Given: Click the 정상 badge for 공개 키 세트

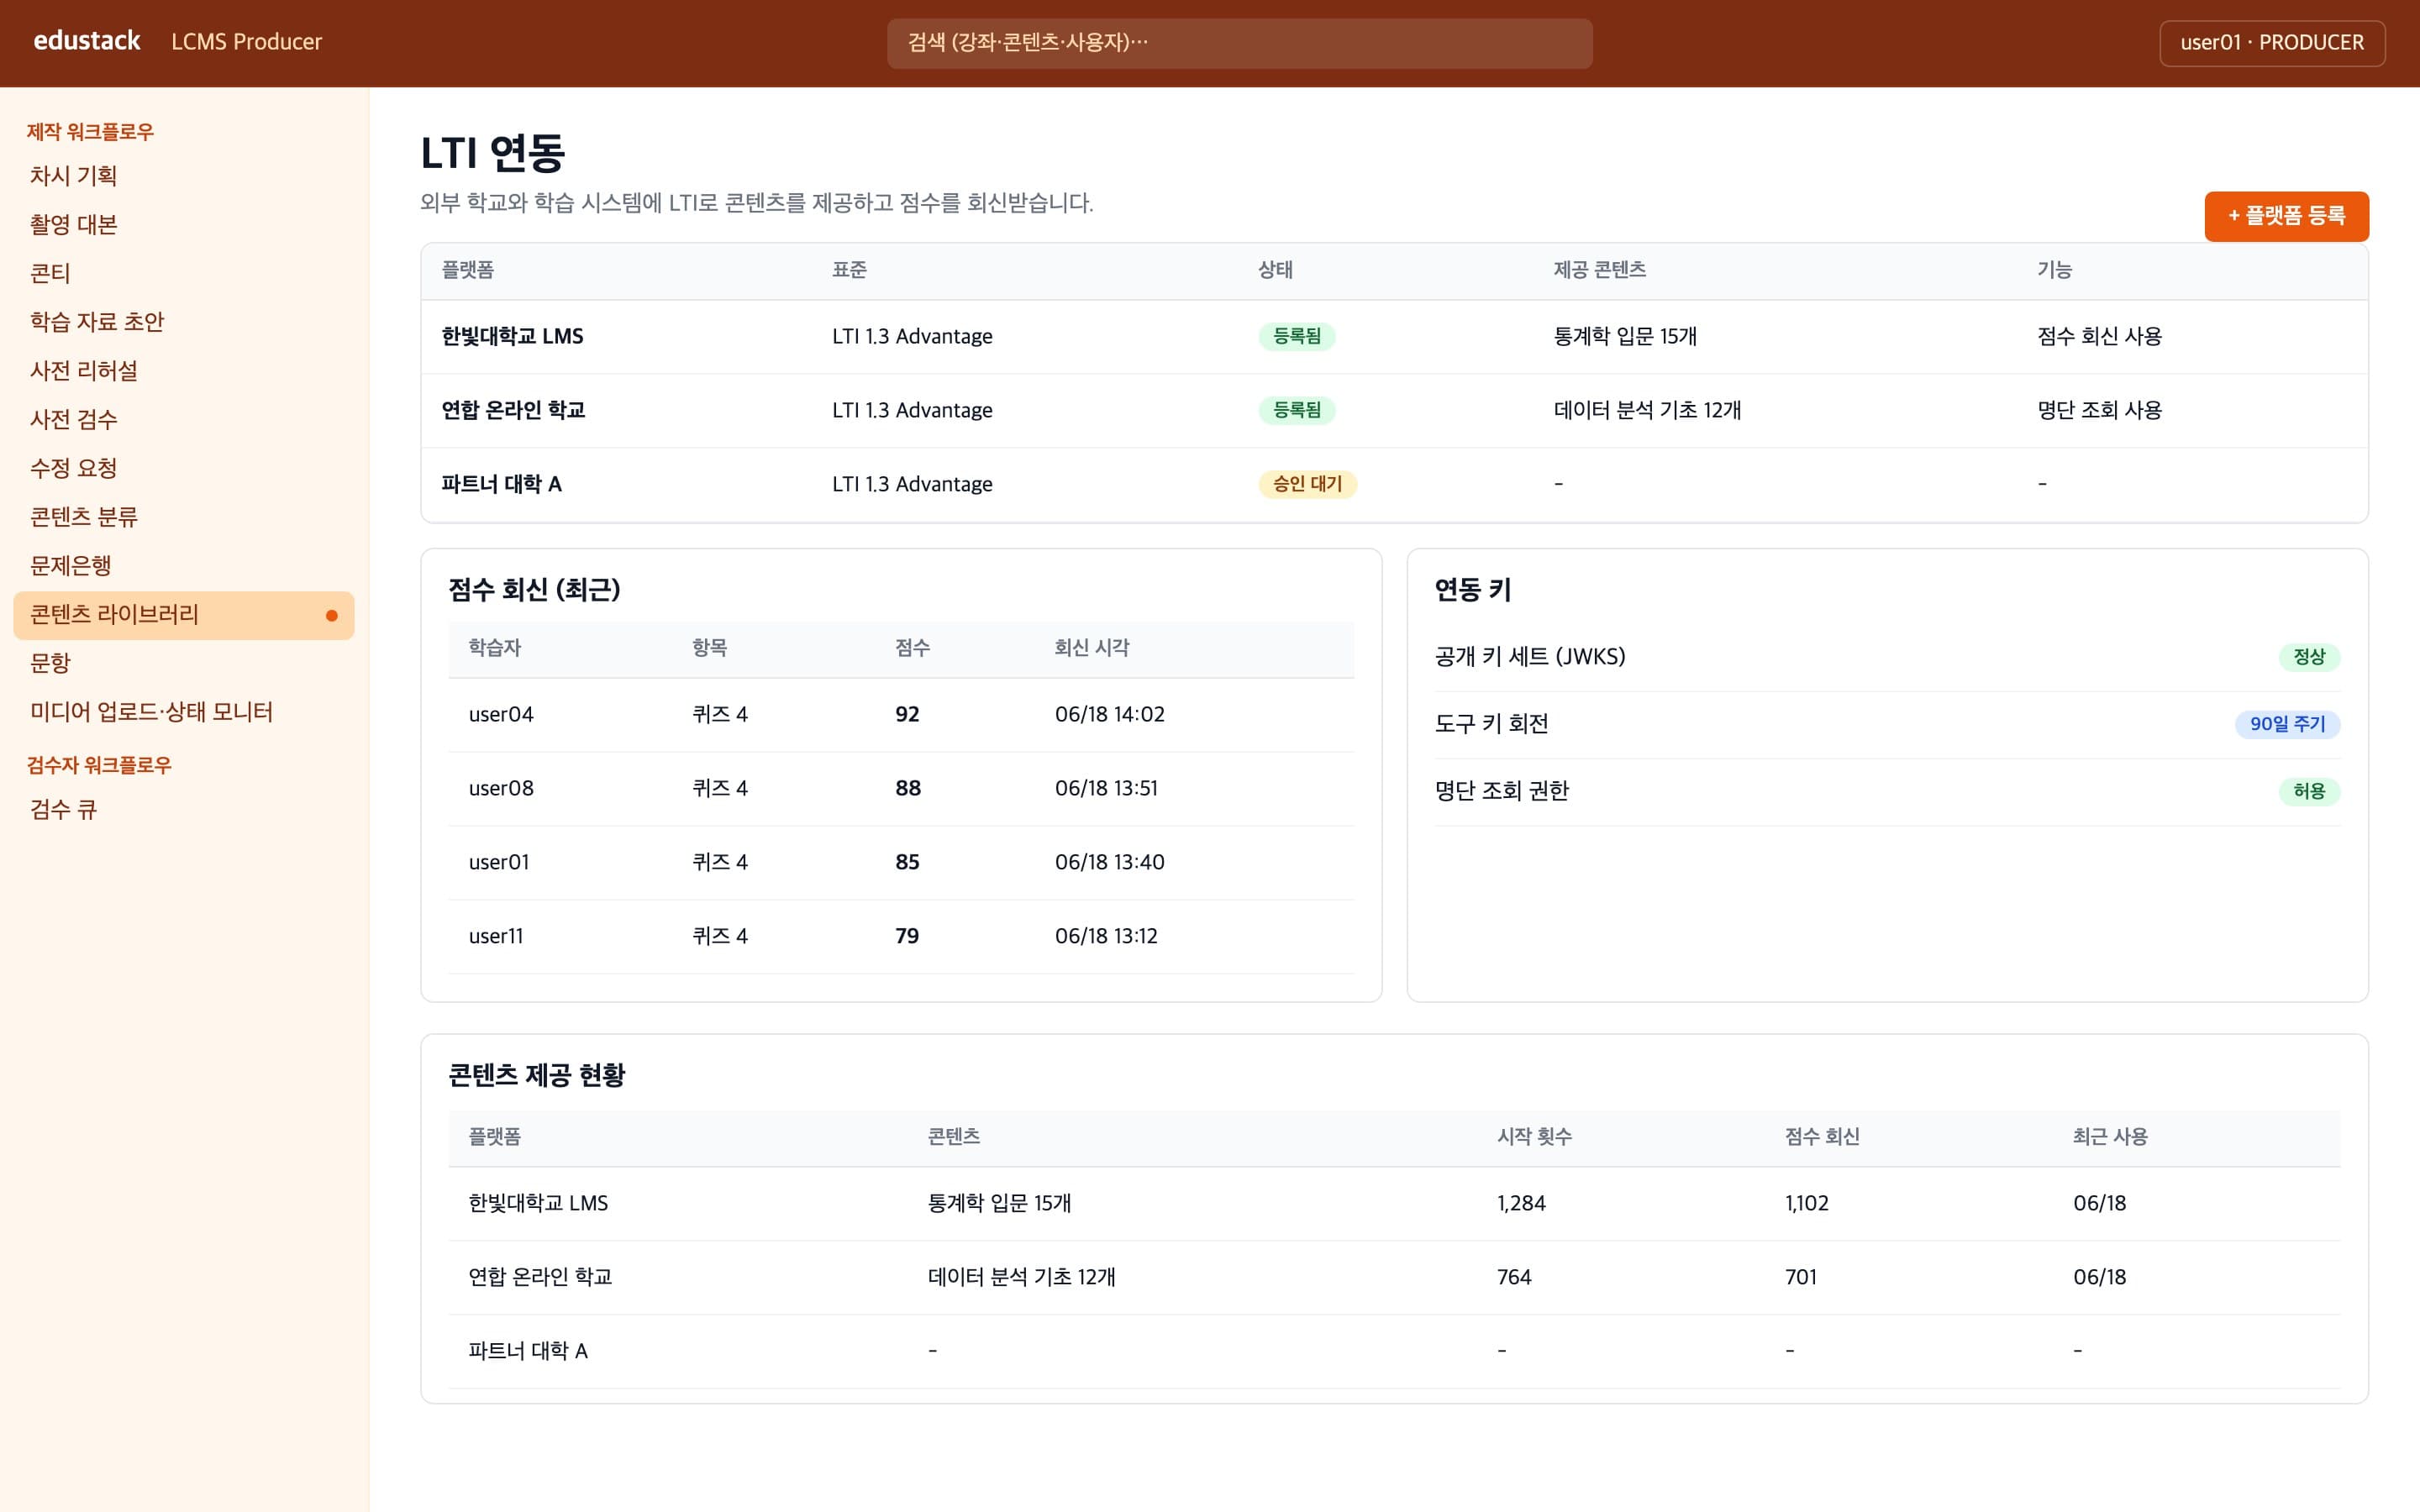Looking at the screenshot, I should pos(2309,657).
